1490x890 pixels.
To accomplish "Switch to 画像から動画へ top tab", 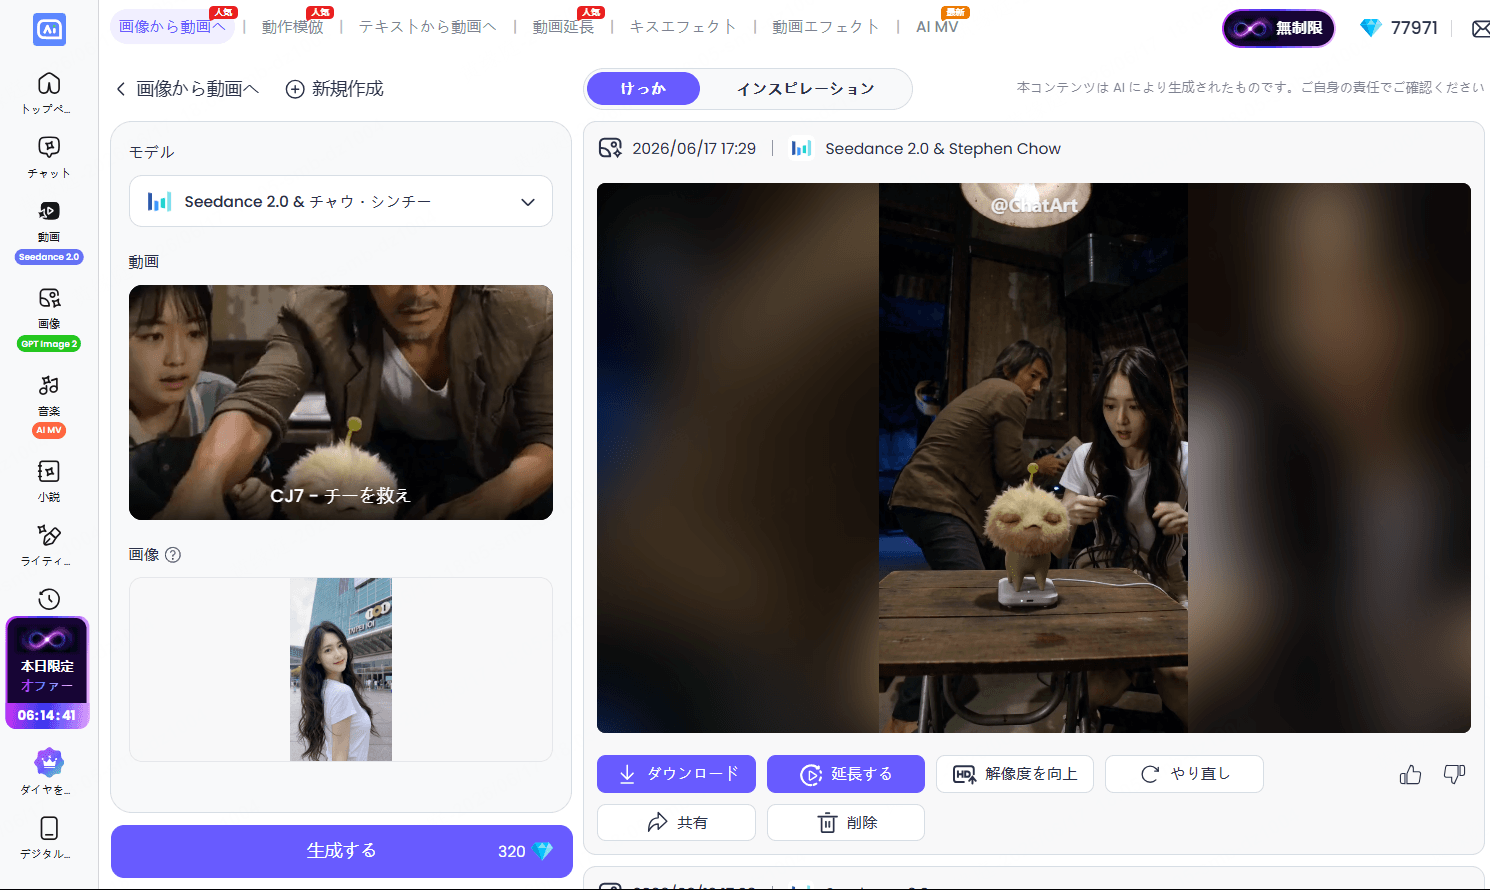I will [172, 27].
